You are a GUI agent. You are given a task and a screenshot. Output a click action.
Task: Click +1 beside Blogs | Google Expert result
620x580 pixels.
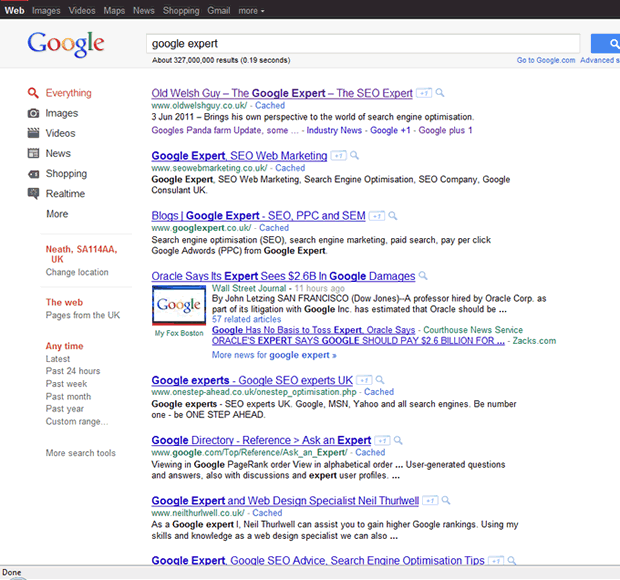click(x=377, y=216)
